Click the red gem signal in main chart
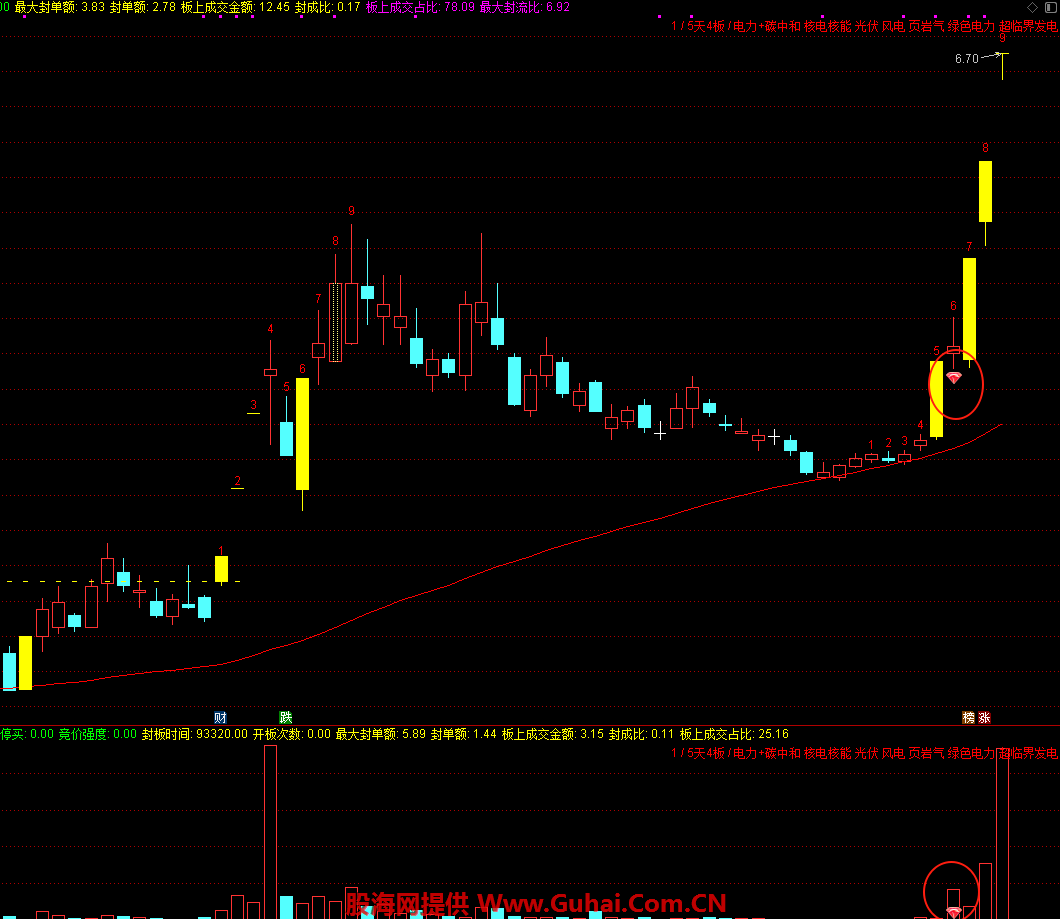1060x919 pixels. tap(953, 377)
